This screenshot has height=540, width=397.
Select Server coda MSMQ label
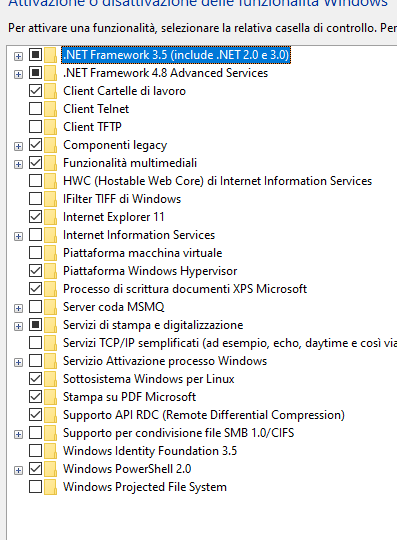(x=114, y=307)
